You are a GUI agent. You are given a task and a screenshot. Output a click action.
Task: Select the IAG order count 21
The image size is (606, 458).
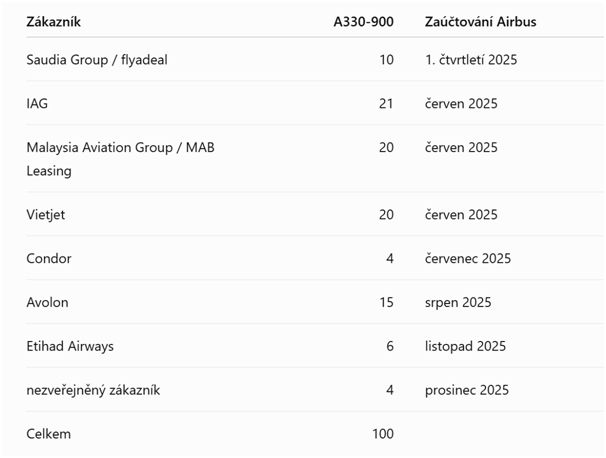(386, 104)
